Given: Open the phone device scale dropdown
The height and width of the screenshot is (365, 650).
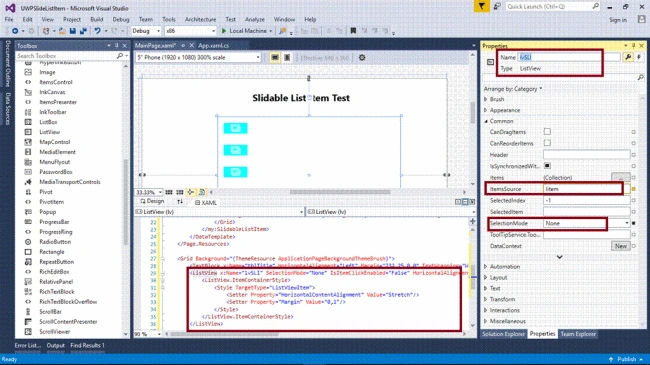Looking at the screenshot, I should click(198, 58).
